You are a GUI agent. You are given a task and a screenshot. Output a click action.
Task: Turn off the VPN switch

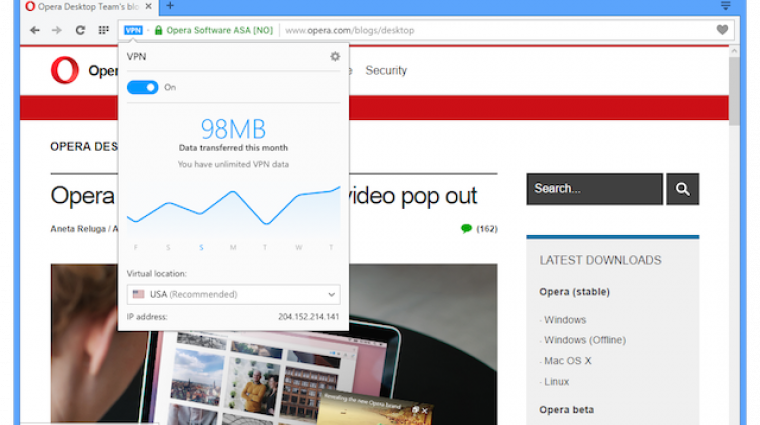coord(142,87)
